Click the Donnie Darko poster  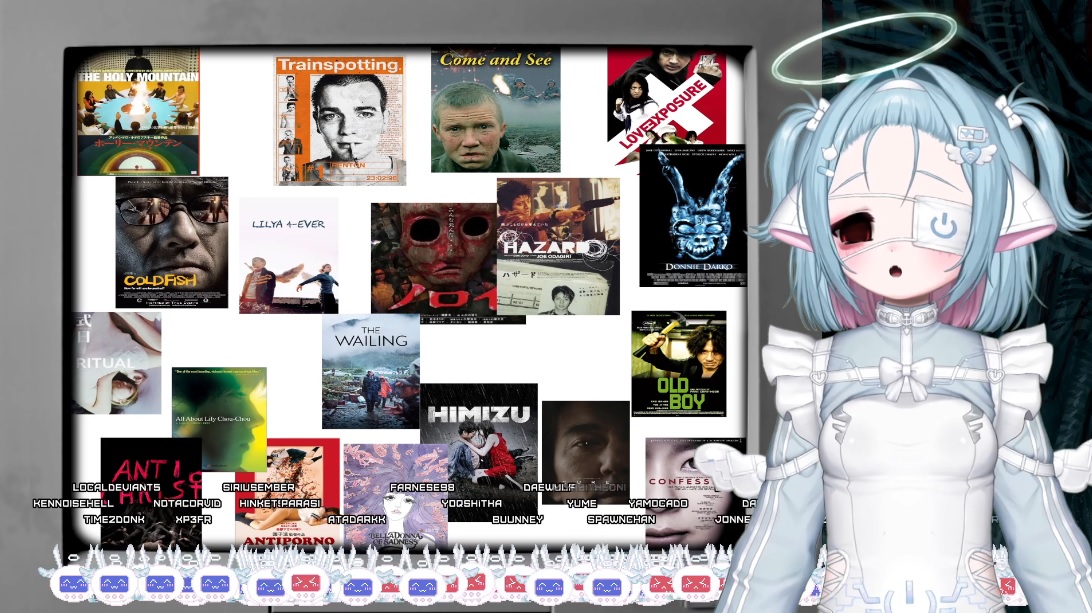pyautogui.click(x=692, y=216)
